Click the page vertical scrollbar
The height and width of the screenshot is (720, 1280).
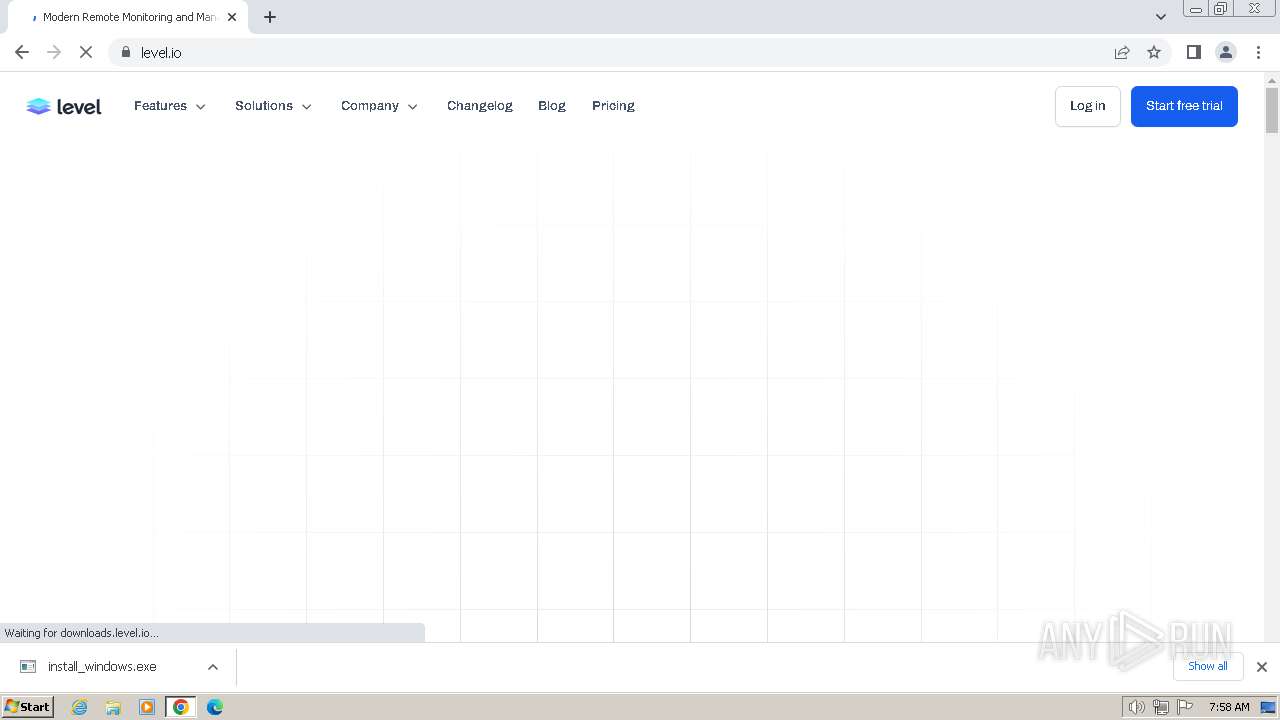pyautogui.click(x=1272, y=110)
